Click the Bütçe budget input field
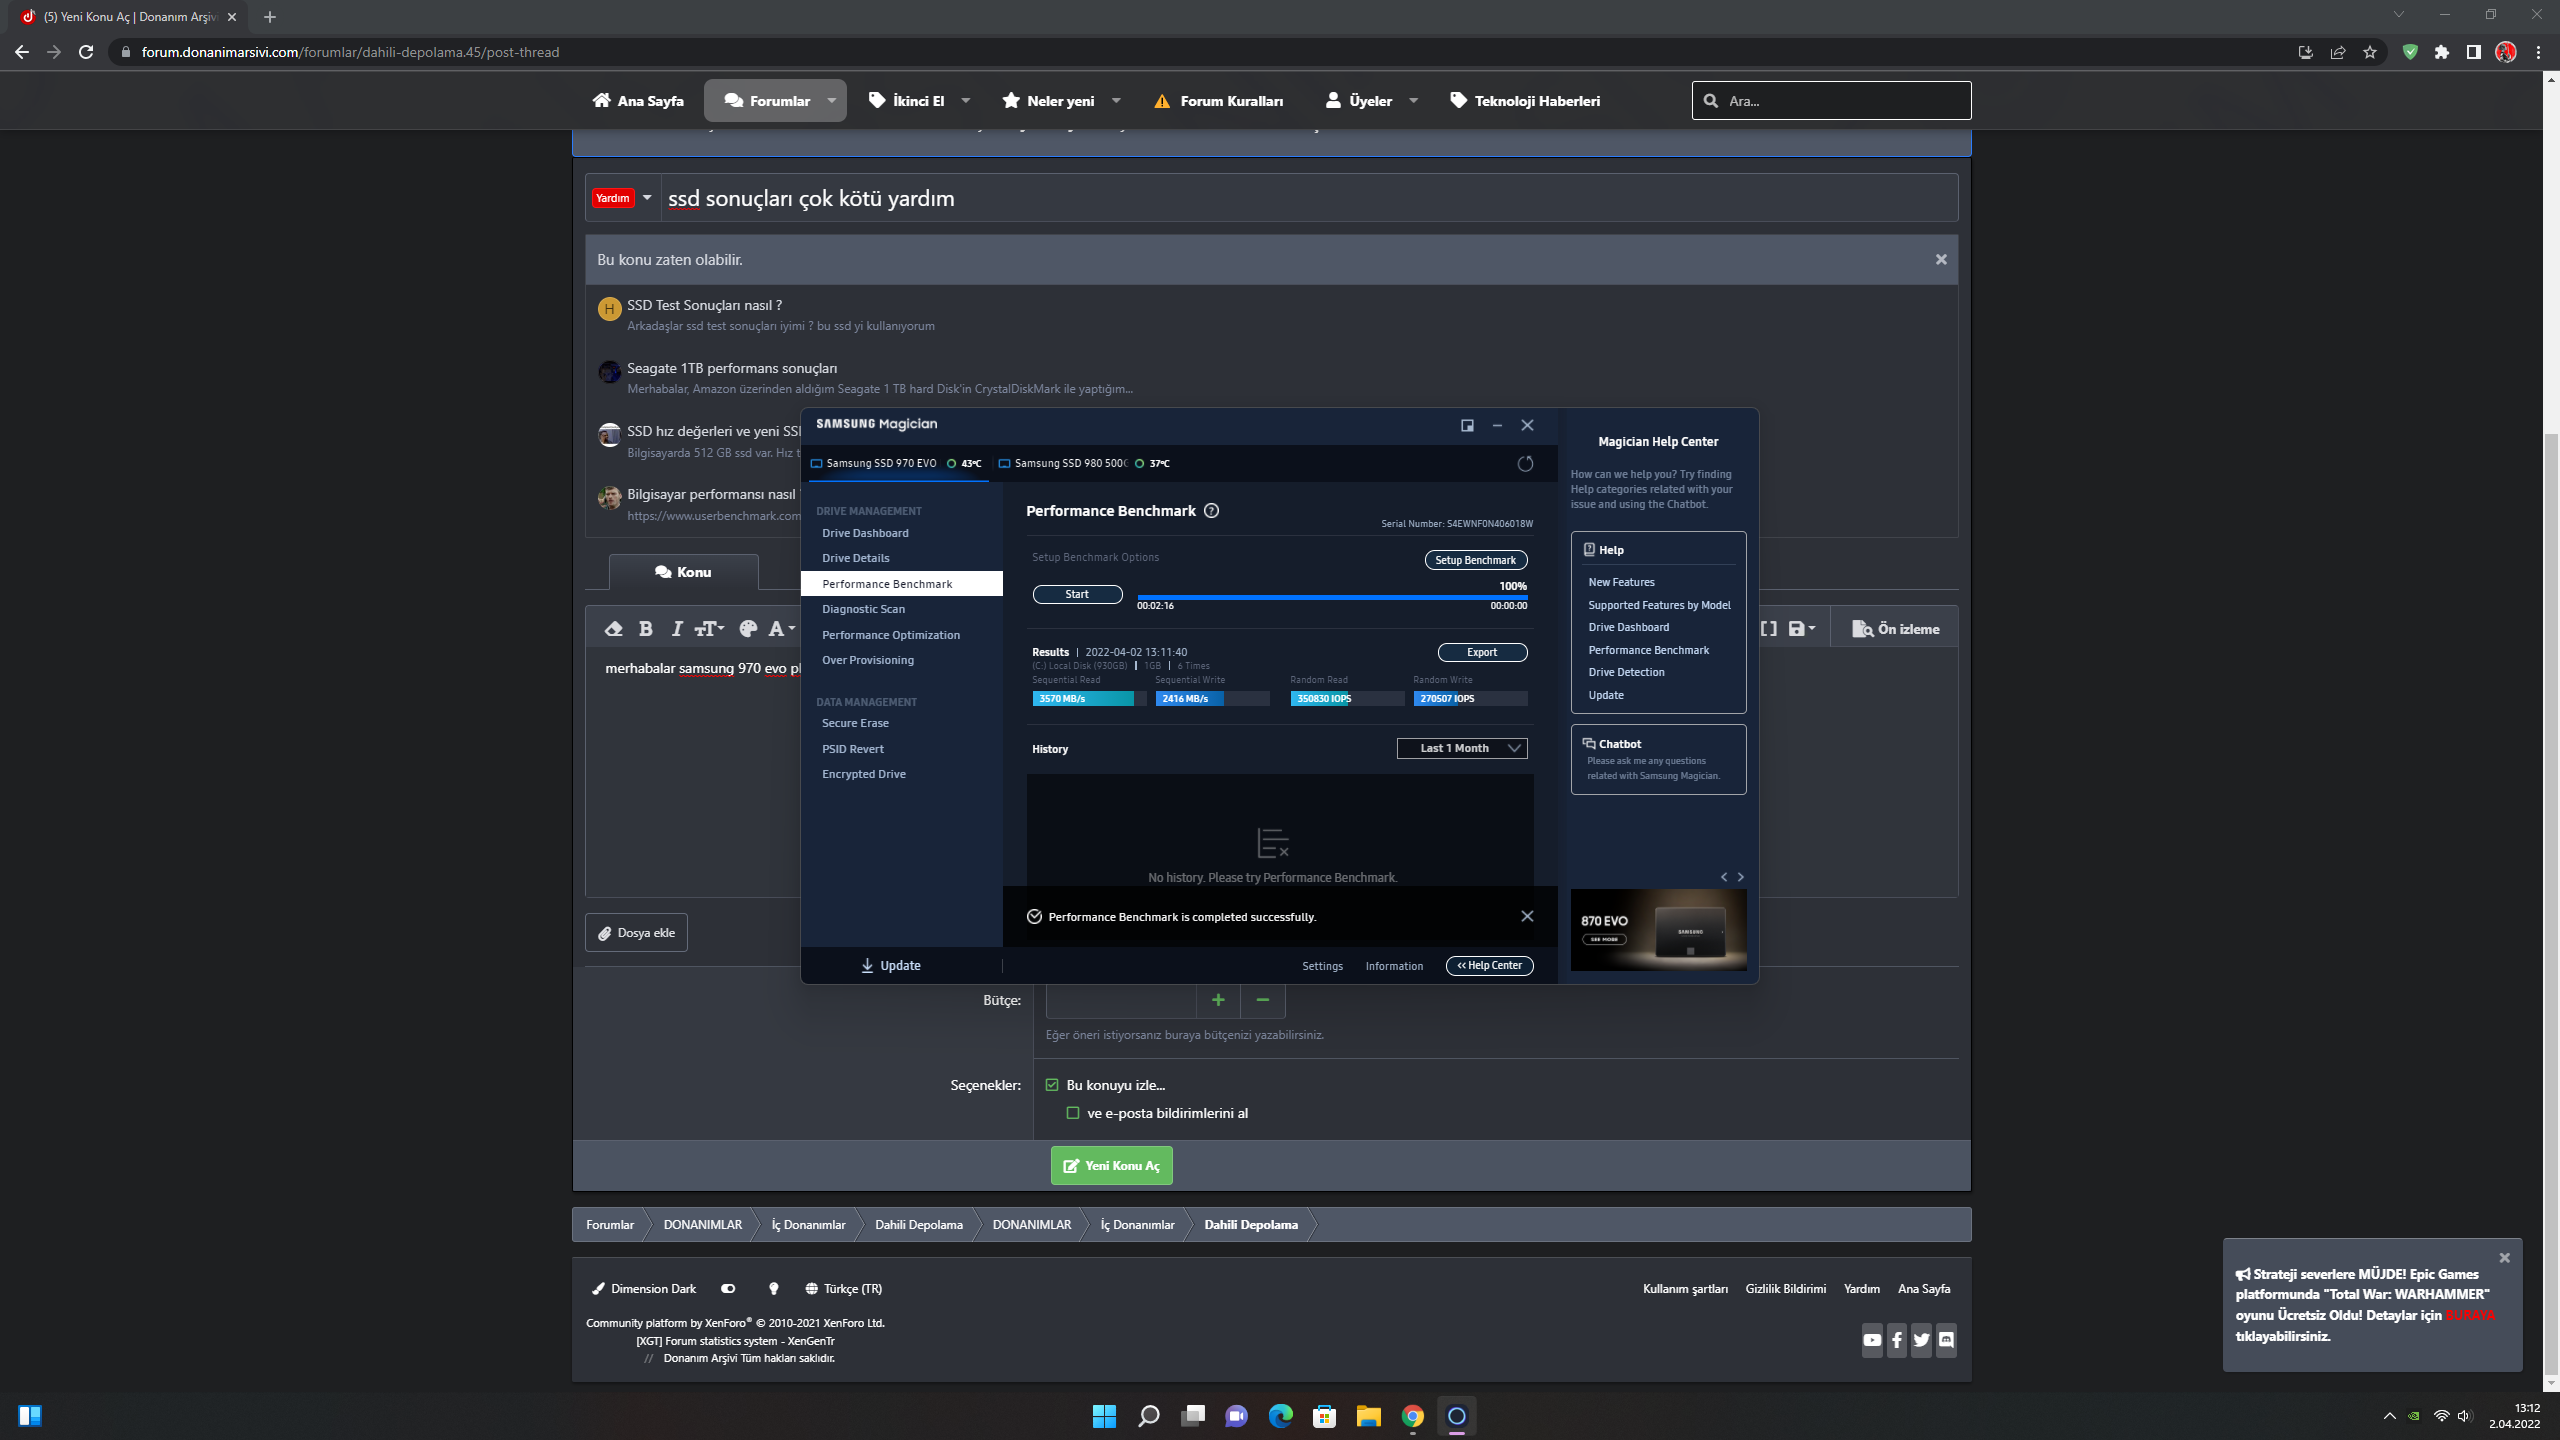Viewport: 2560px width, 1440px height. (x=1120, y=1000)
